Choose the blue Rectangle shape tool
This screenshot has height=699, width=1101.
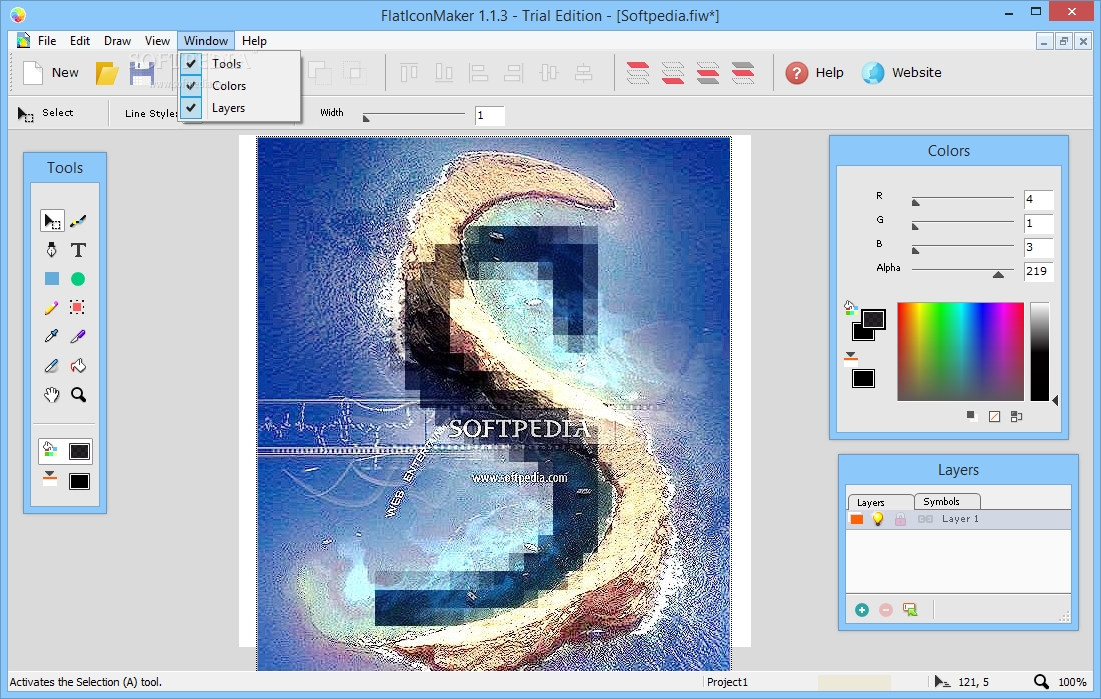pyautogui.click(x=52, y=279)
